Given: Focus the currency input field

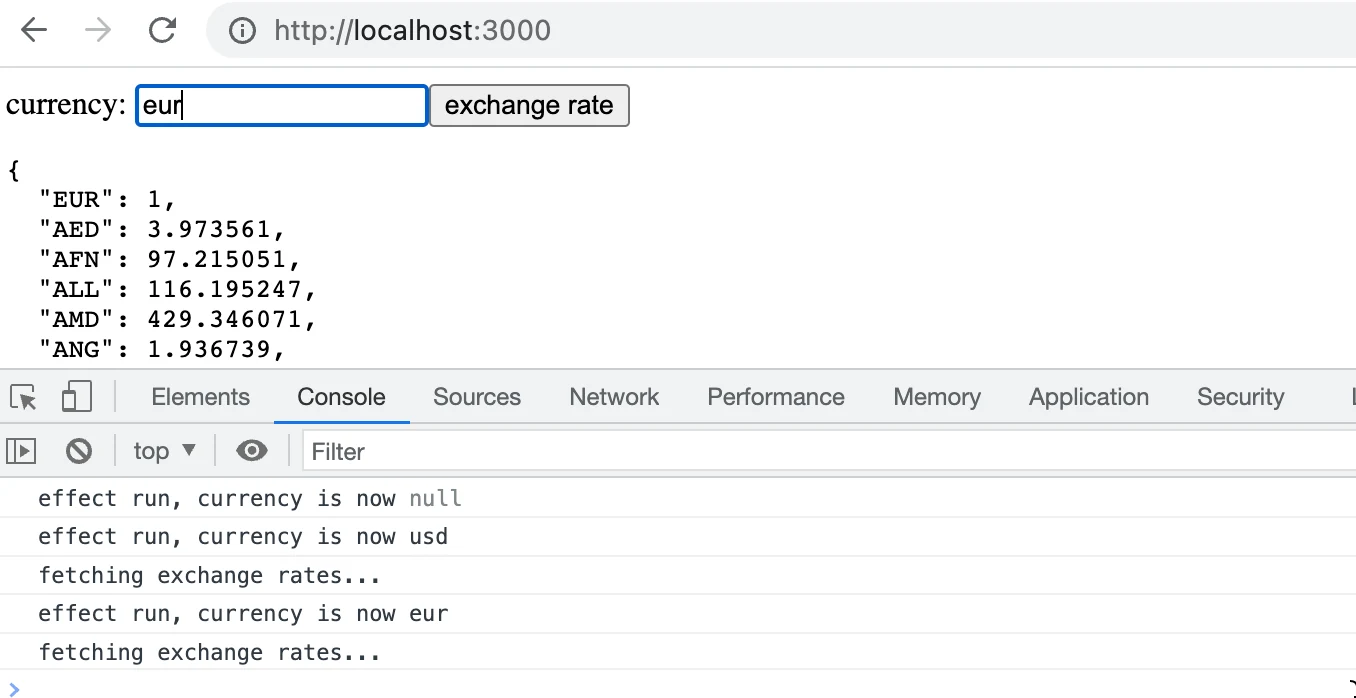Looking at the screenshot, I should pos(282,106).
